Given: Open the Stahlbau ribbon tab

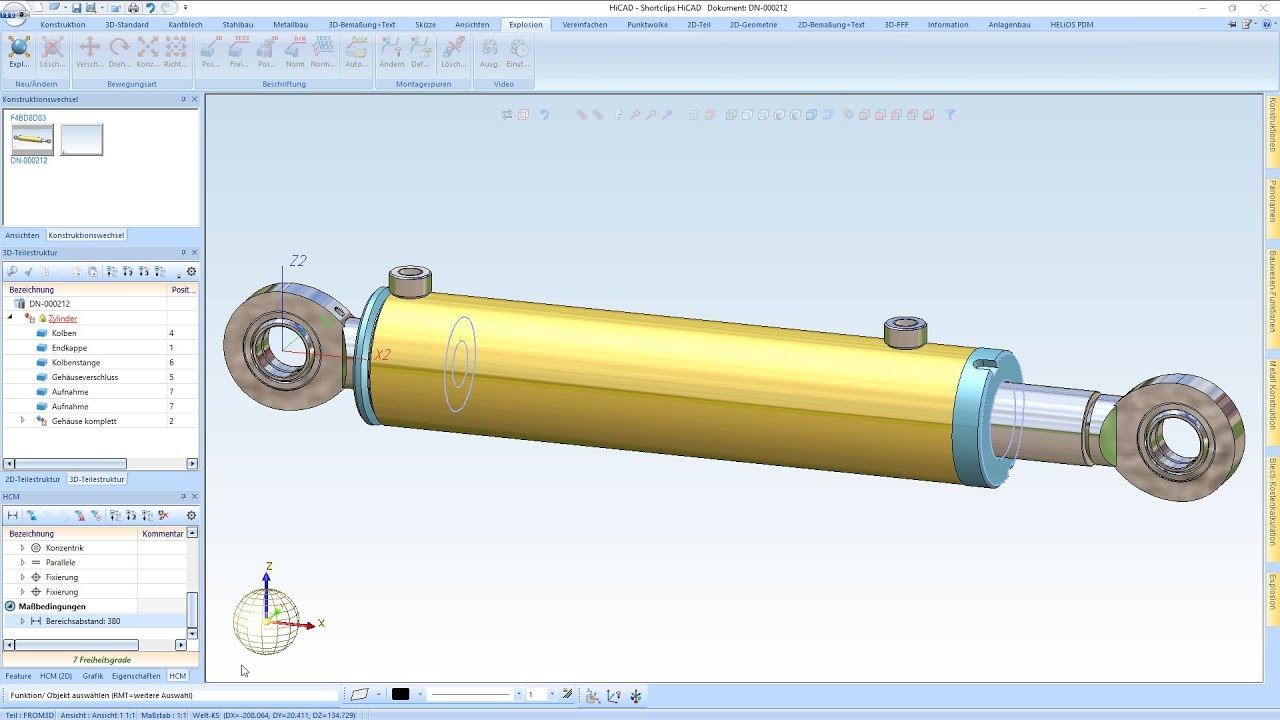Looking at the screenshot, I should pyautogui.click(x=237, y=24).
